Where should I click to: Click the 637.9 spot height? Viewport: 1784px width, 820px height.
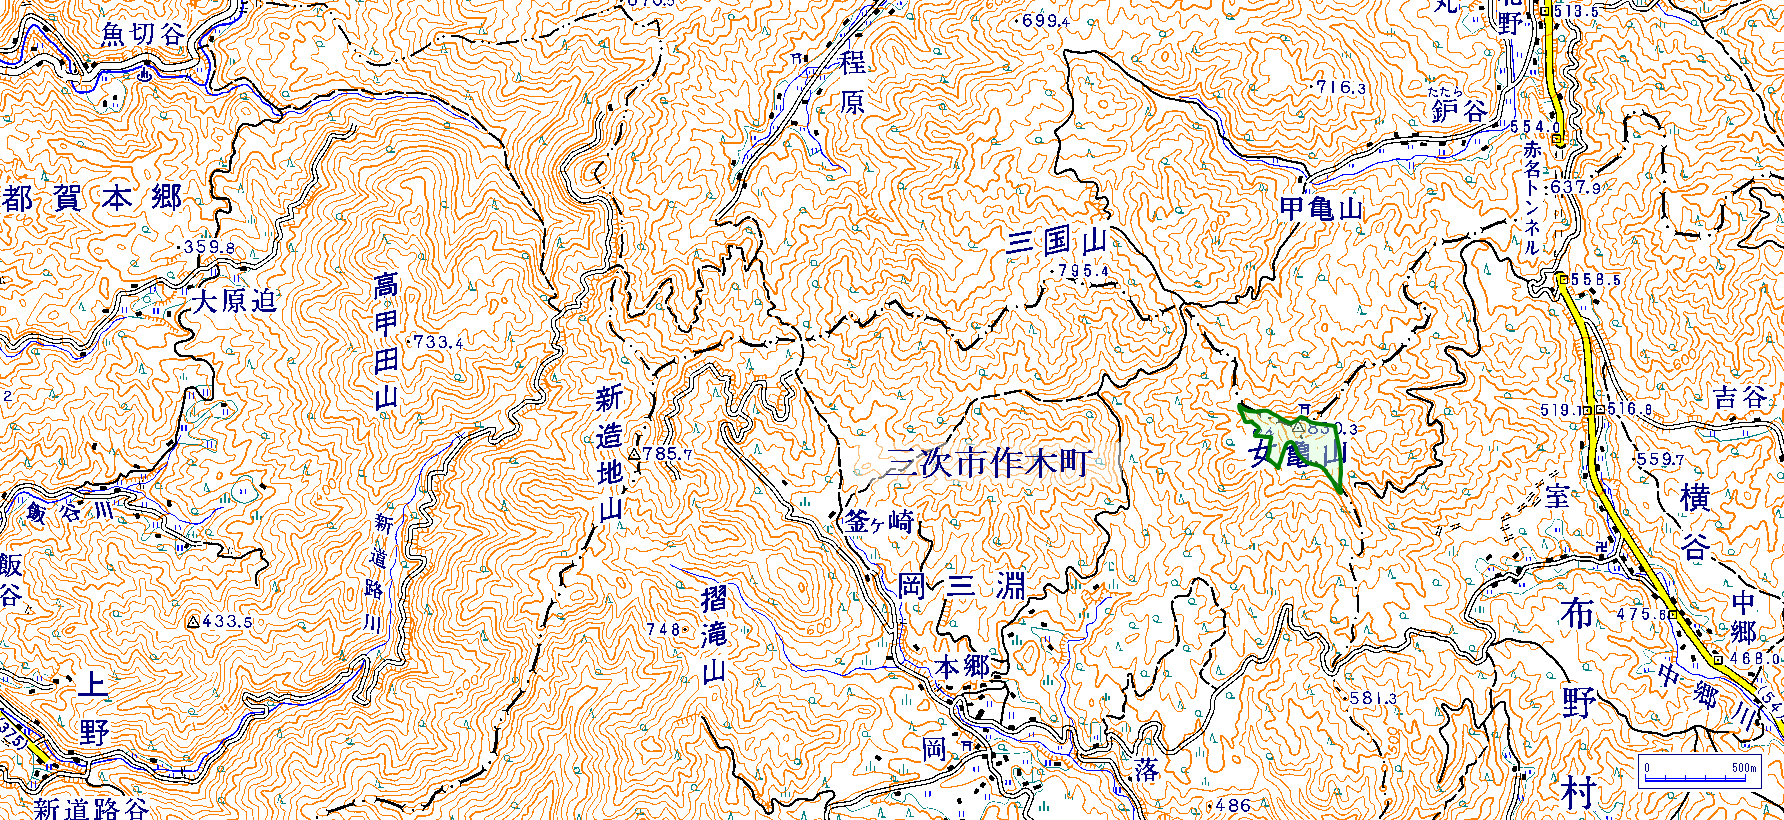[x=1576, y=187]
